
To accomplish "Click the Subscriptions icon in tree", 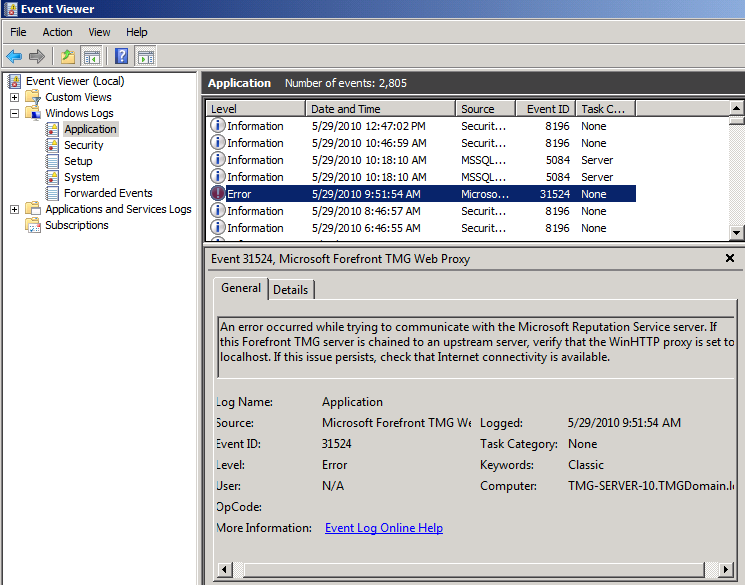I will [33, 225].
